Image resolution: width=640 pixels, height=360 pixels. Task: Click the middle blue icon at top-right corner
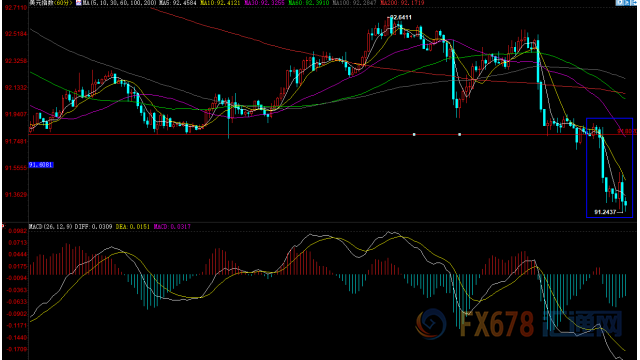pos(626,2)
